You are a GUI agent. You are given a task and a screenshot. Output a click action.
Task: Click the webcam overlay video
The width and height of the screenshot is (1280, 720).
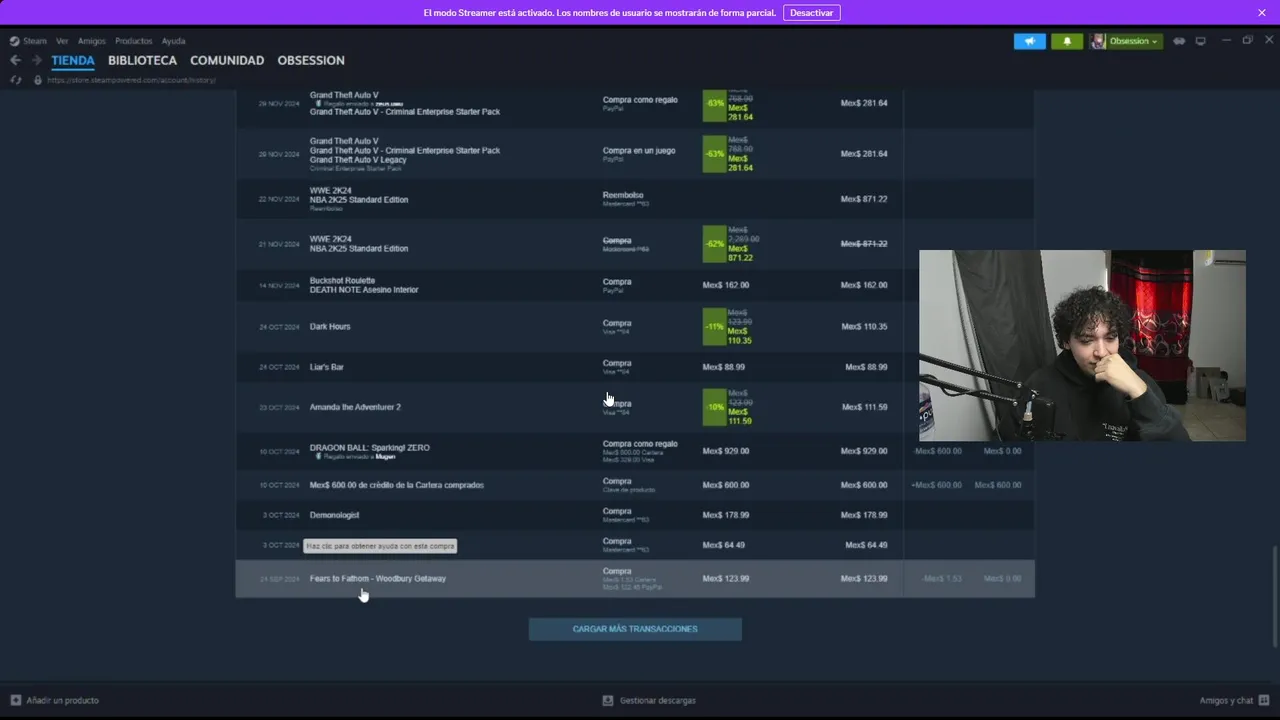[1082, 345]
